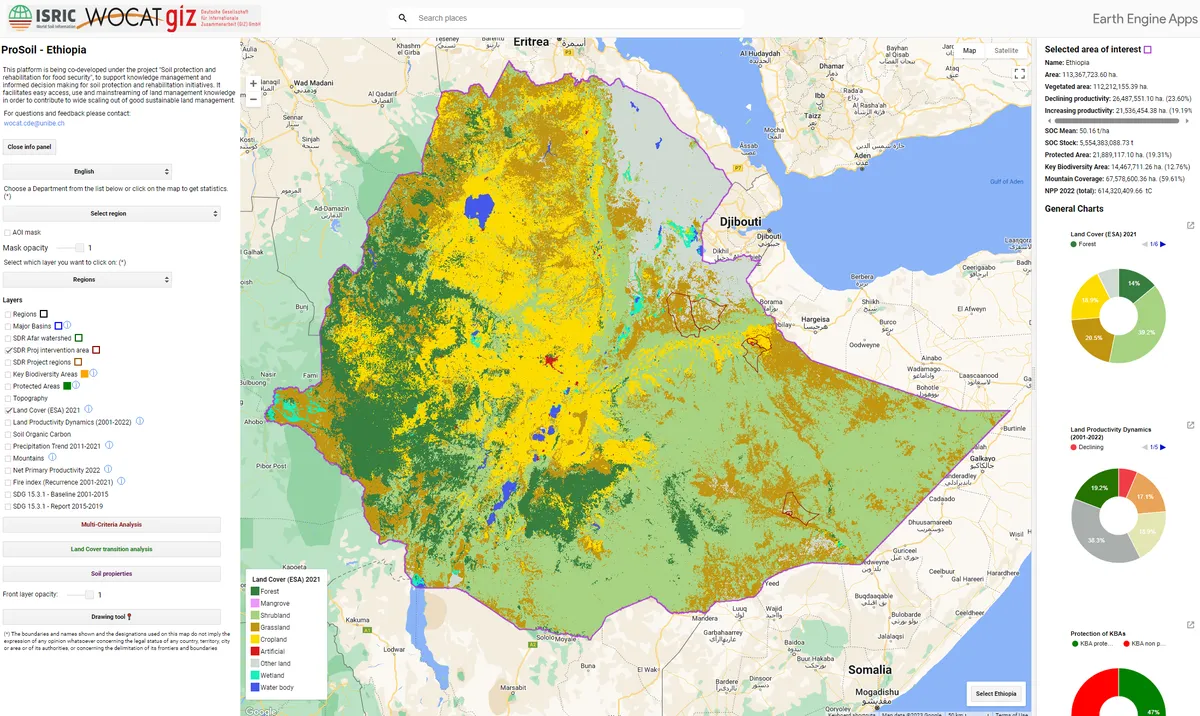
Task: Open the English language dropdown
Action: pyautogui.click(x=88, y=172)
